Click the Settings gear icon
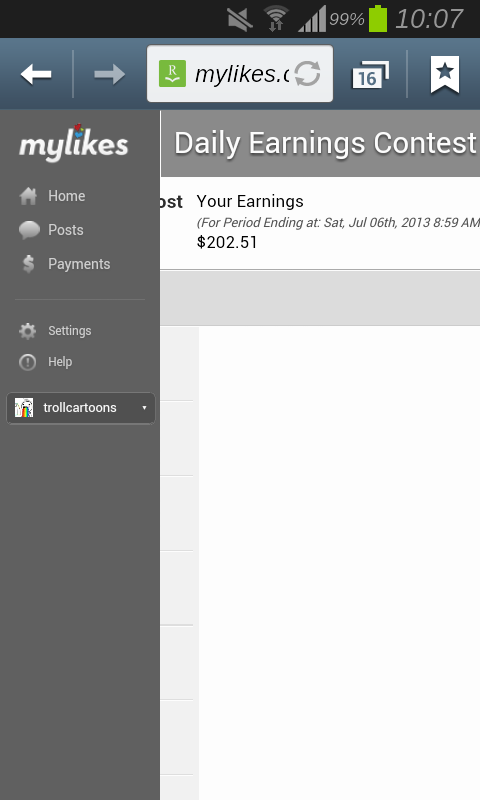The width and height of the screenshot is (480, 800). tap(28, 331)
